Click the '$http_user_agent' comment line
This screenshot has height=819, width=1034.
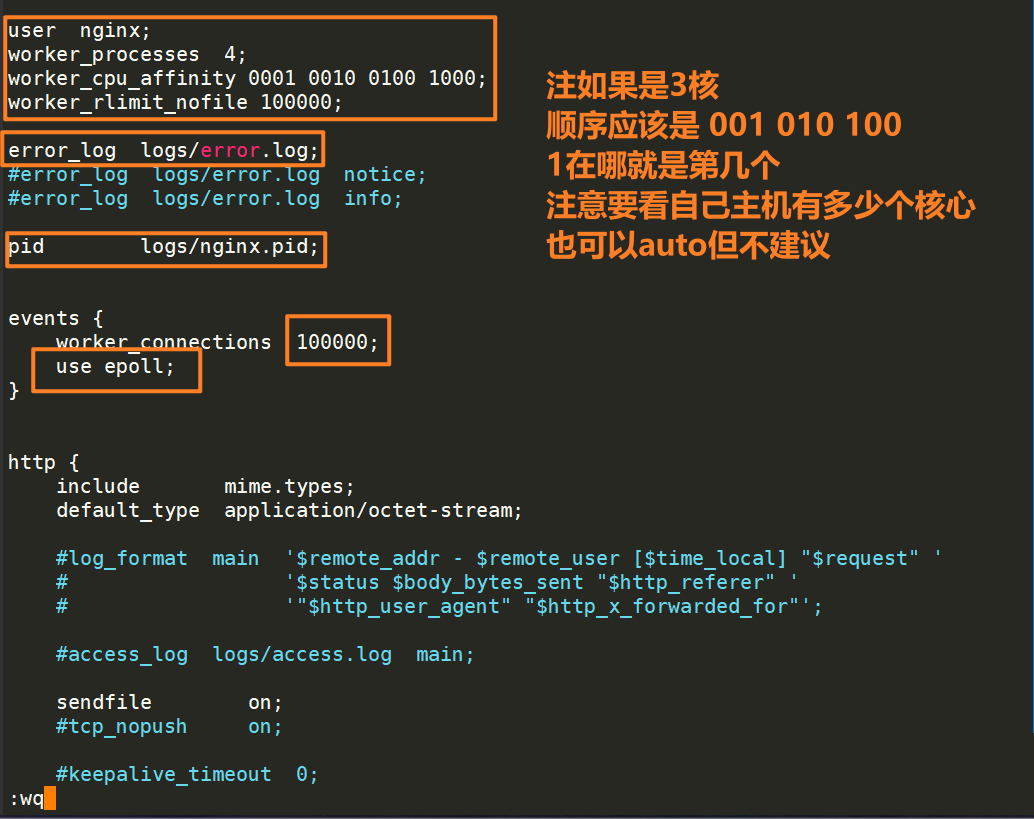[x=439, y=607]
